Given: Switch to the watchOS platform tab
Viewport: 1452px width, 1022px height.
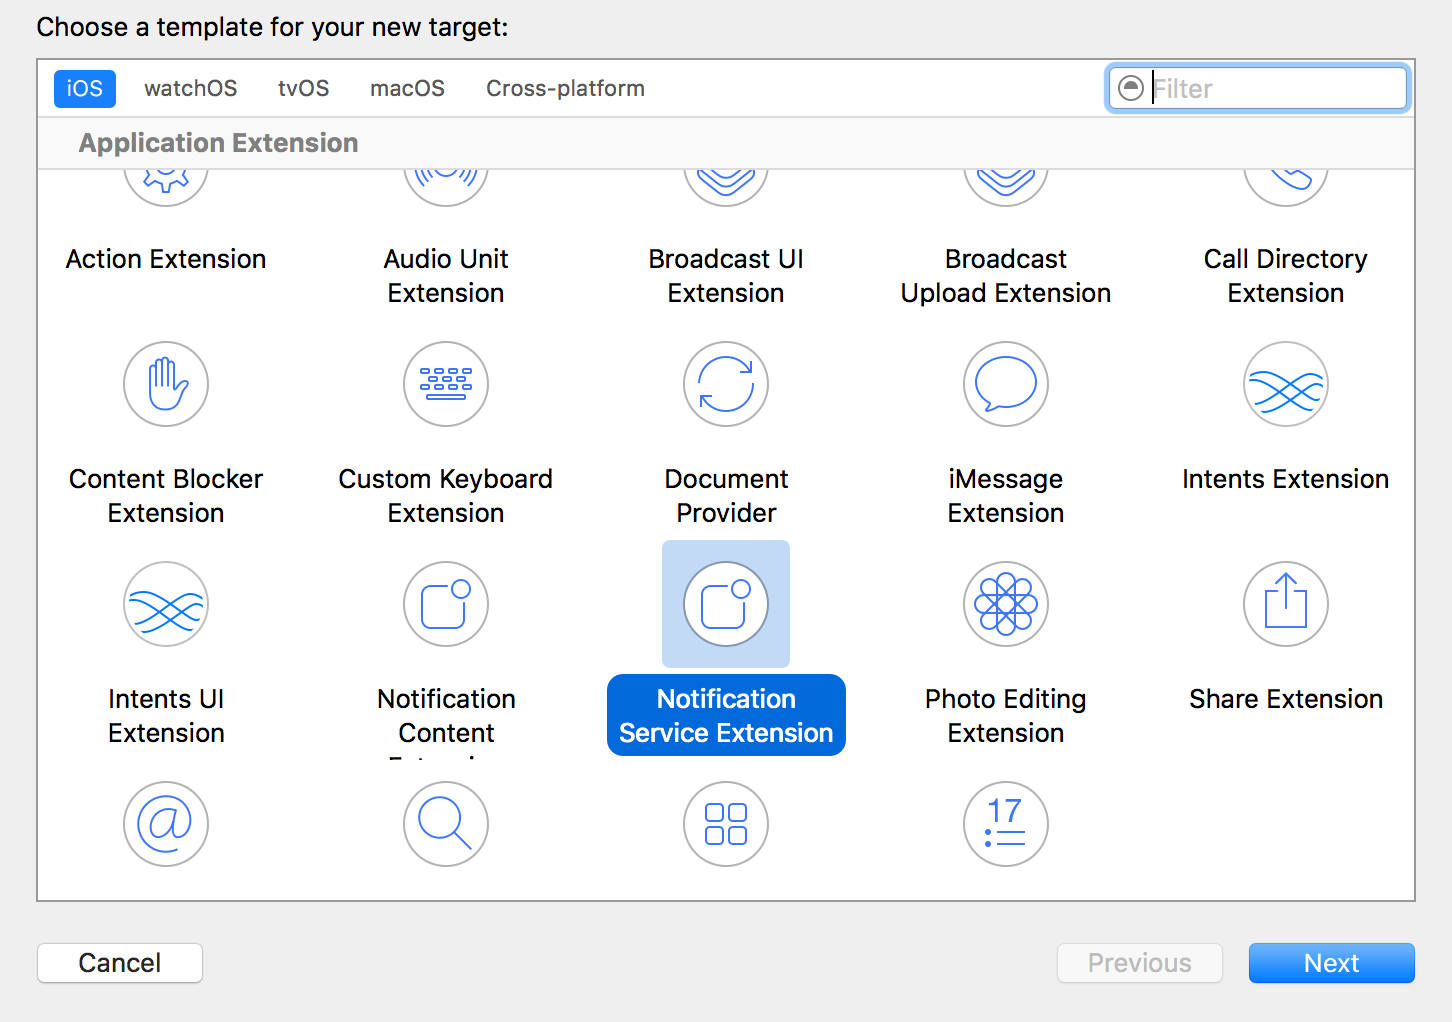Looking at the screenshot, I should click(191, 89).
